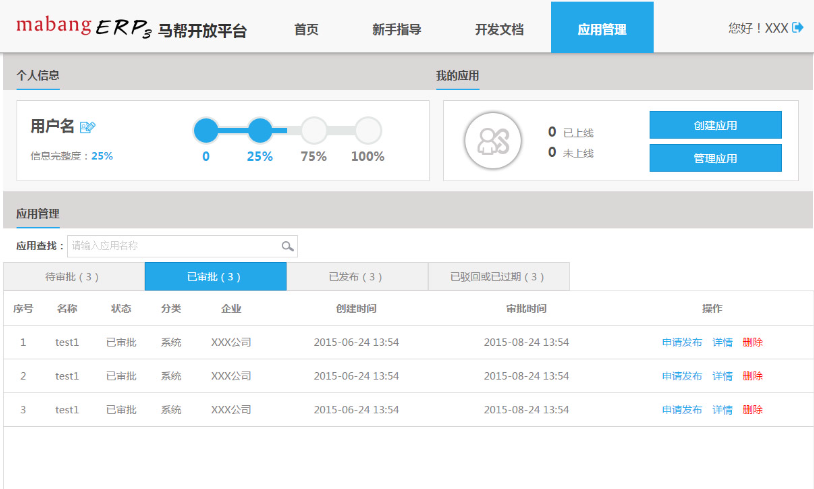
Task: Switch to the 待审批 tab
Action: click(73, 277)
